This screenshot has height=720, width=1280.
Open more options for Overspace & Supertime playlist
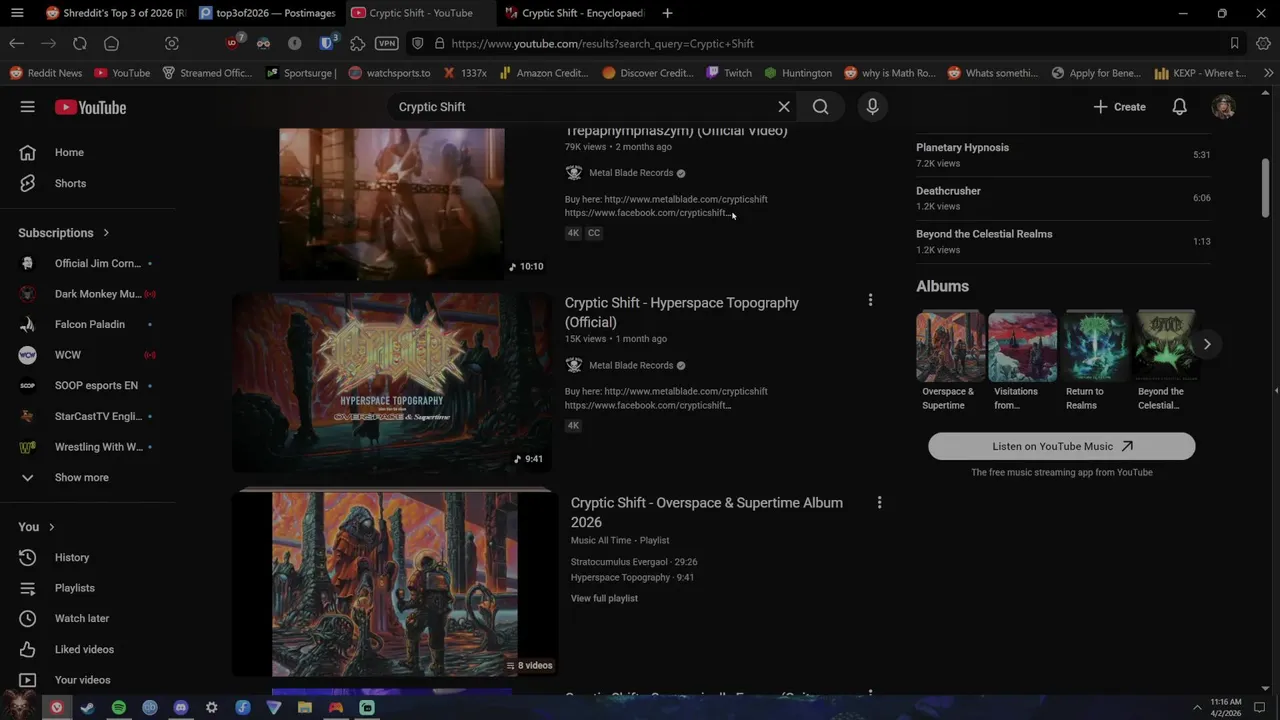879,503
